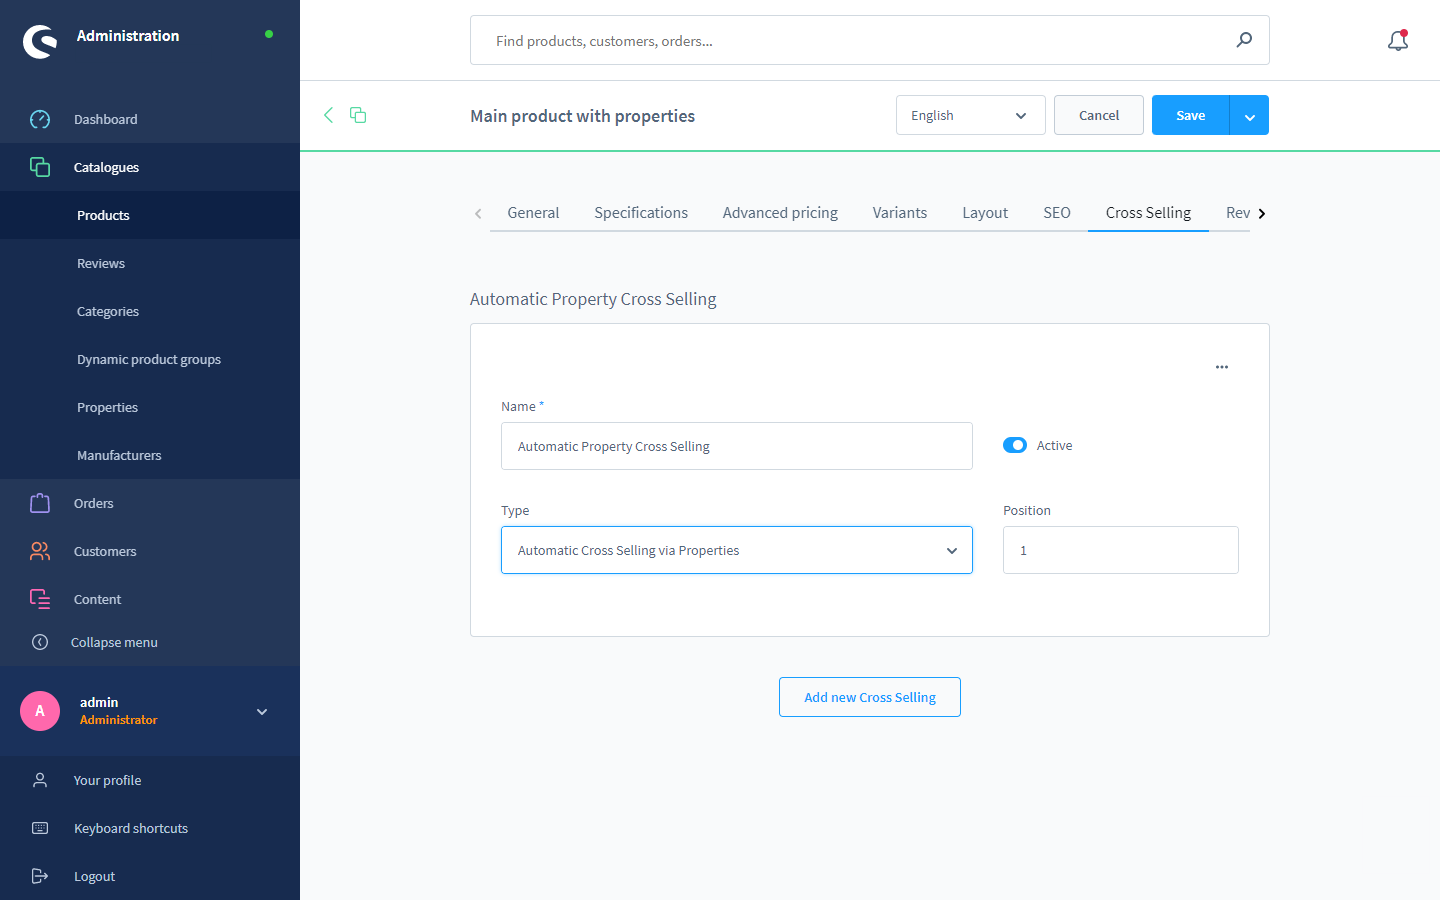Open the Save options arrow dropdown
1440x900 pixels.
(1249, 115)
